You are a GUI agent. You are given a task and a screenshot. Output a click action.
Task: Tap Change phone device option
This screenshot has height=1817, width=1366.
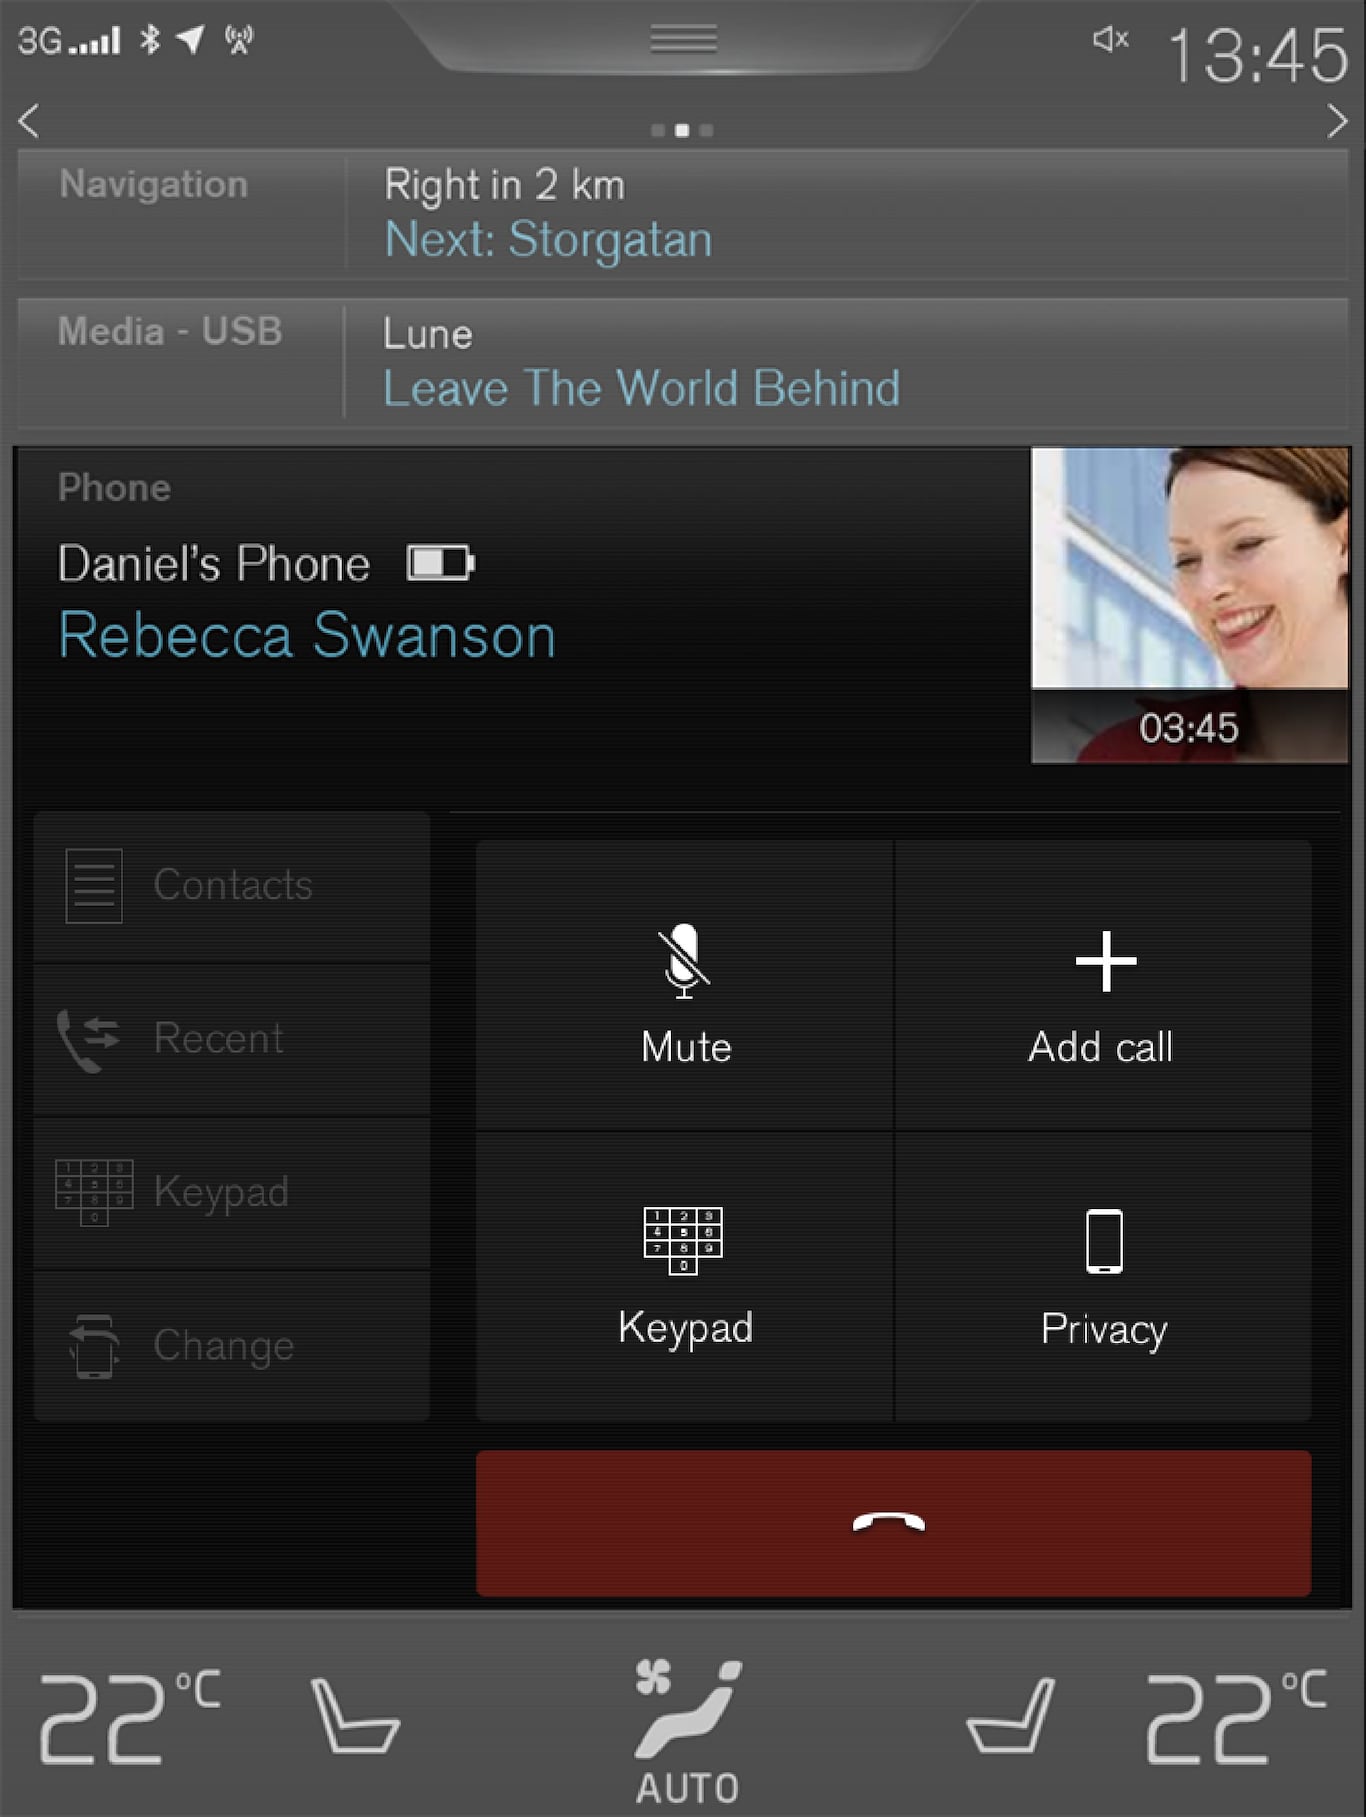click(232, 1346)
